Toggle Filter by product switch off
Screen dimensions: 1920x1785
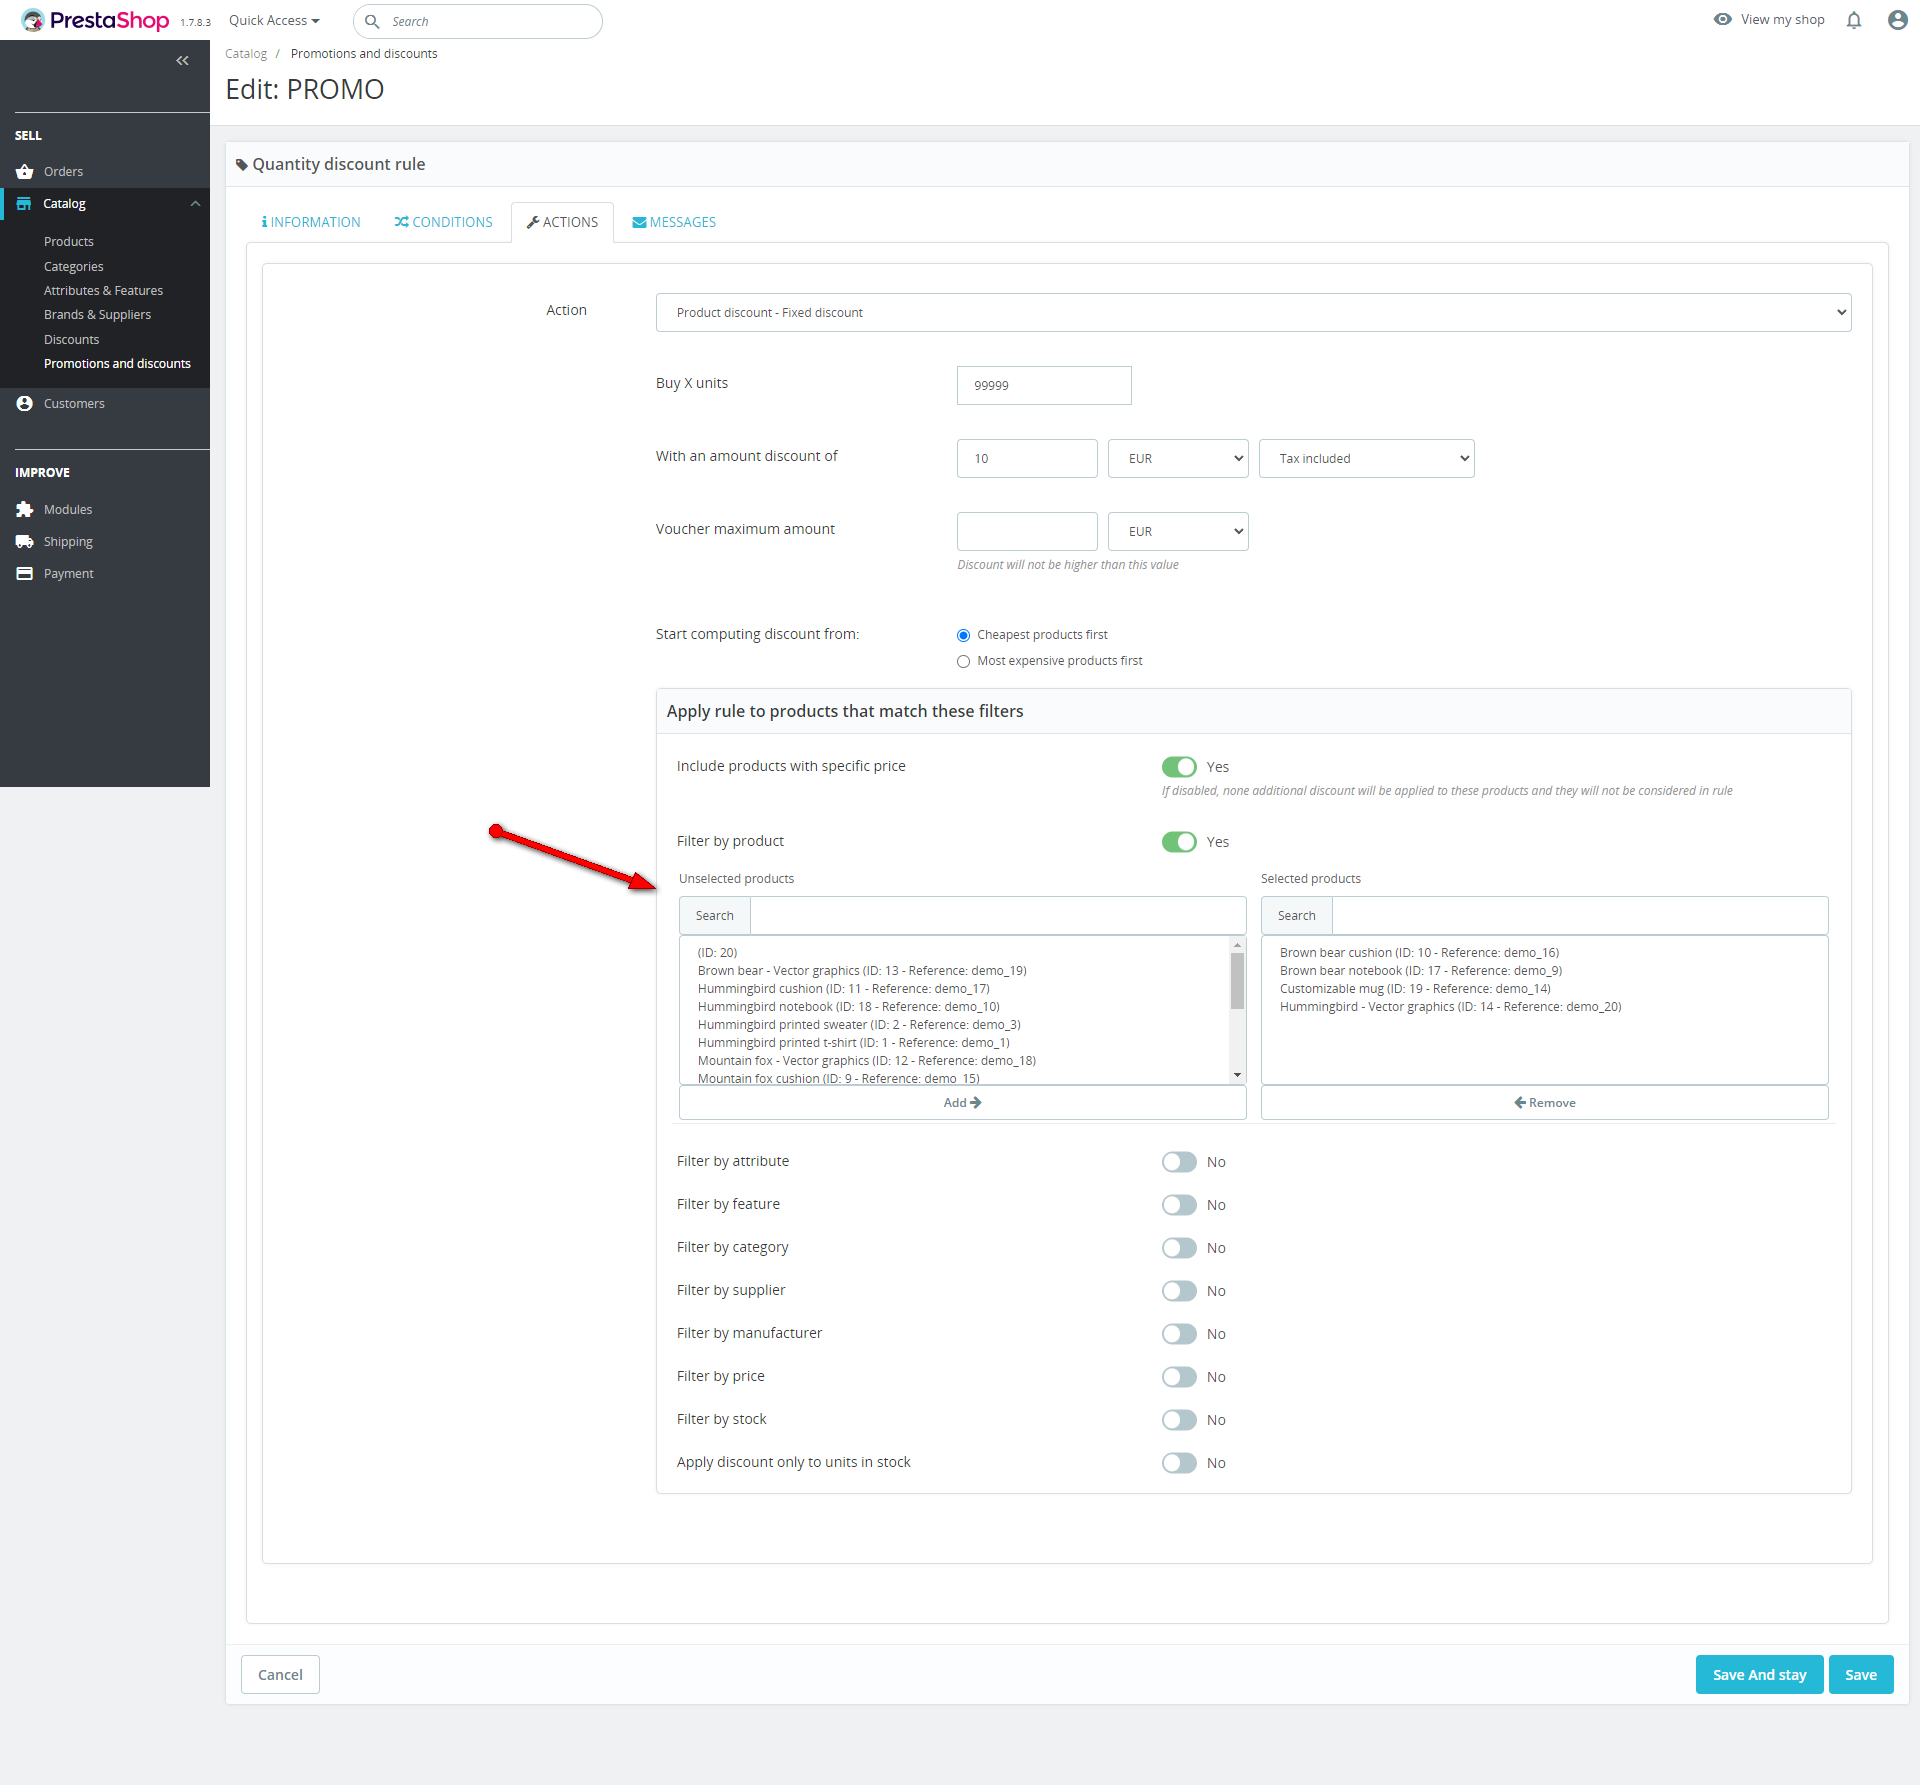[1179, 842]
